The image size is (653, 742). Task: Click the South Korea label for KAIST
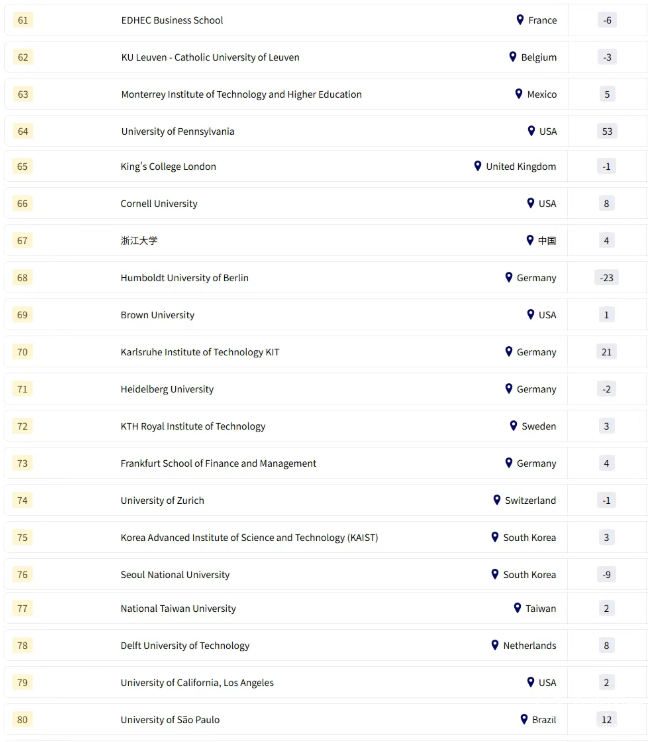pyautogui.click(x=529, y=538)
